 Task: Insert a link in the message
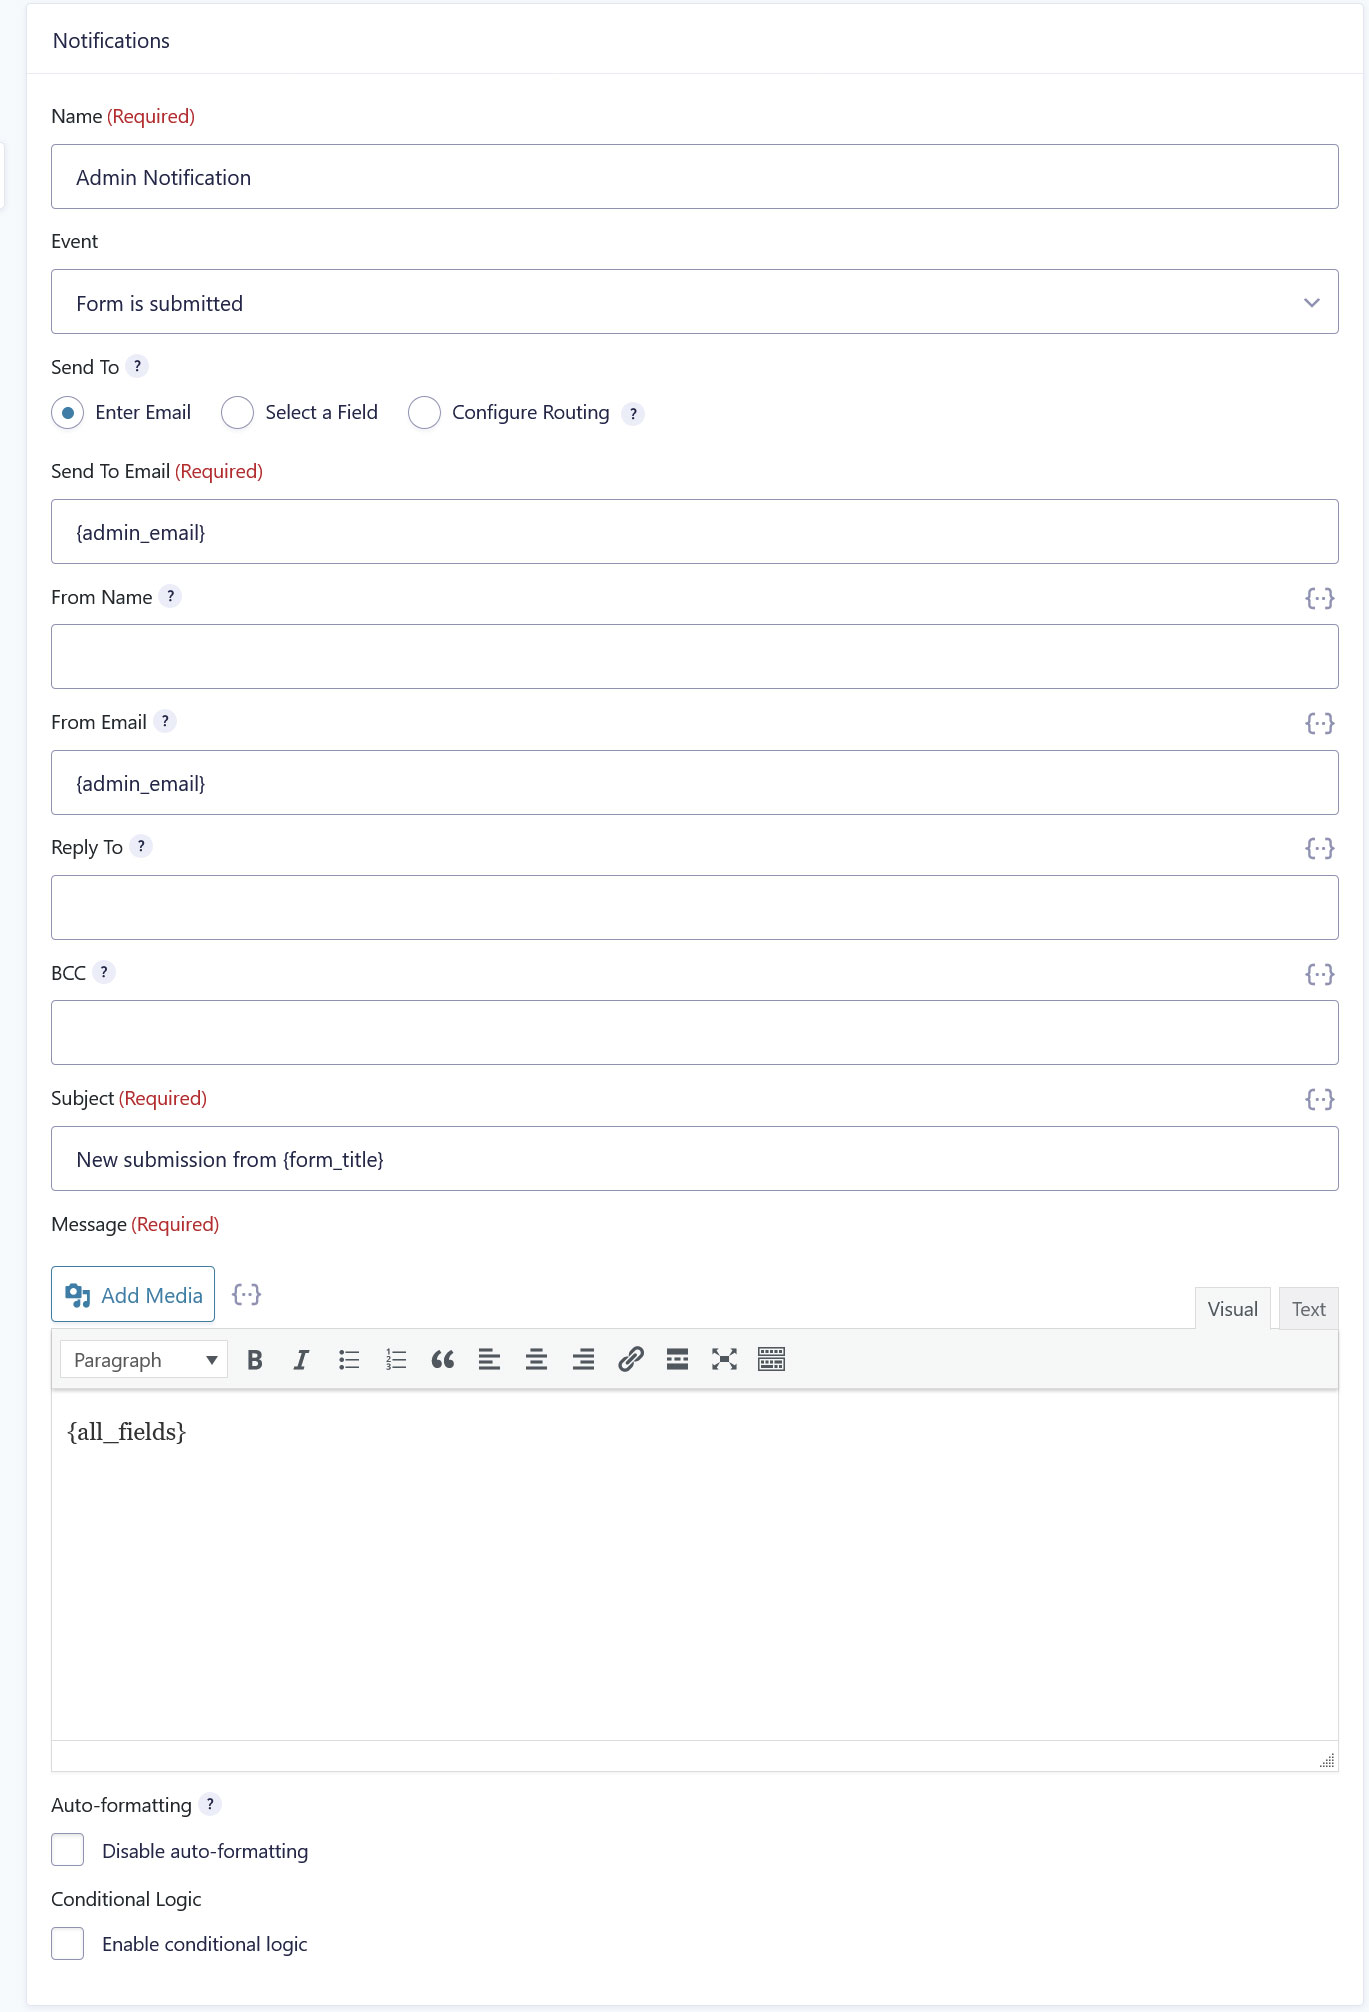click(630, 1360)
